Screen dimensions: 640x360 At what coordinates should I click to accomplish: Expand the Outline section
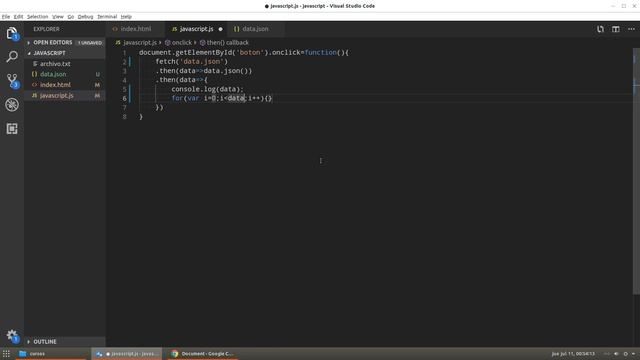(x=64, y=342)
